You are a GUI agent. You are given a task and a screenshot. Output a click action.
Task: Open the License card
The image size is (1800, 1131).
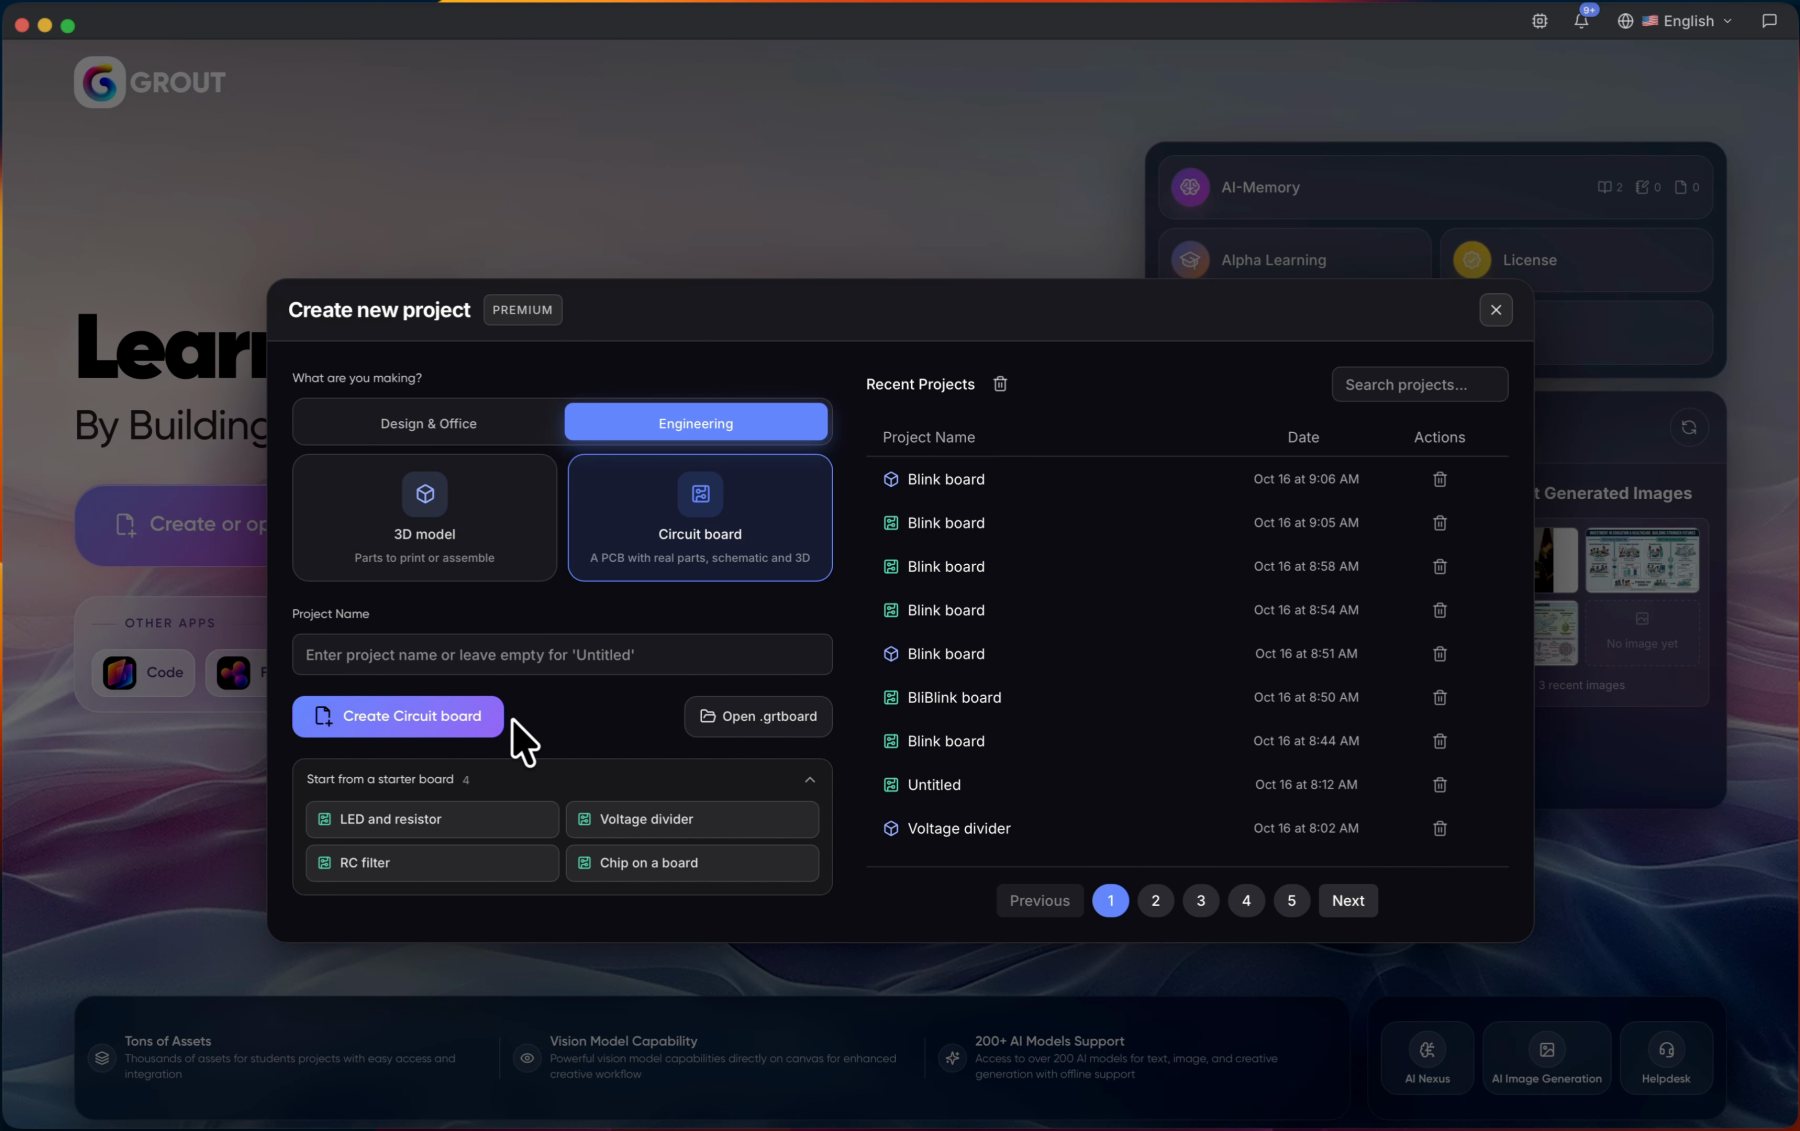(x=1576, y=260)
